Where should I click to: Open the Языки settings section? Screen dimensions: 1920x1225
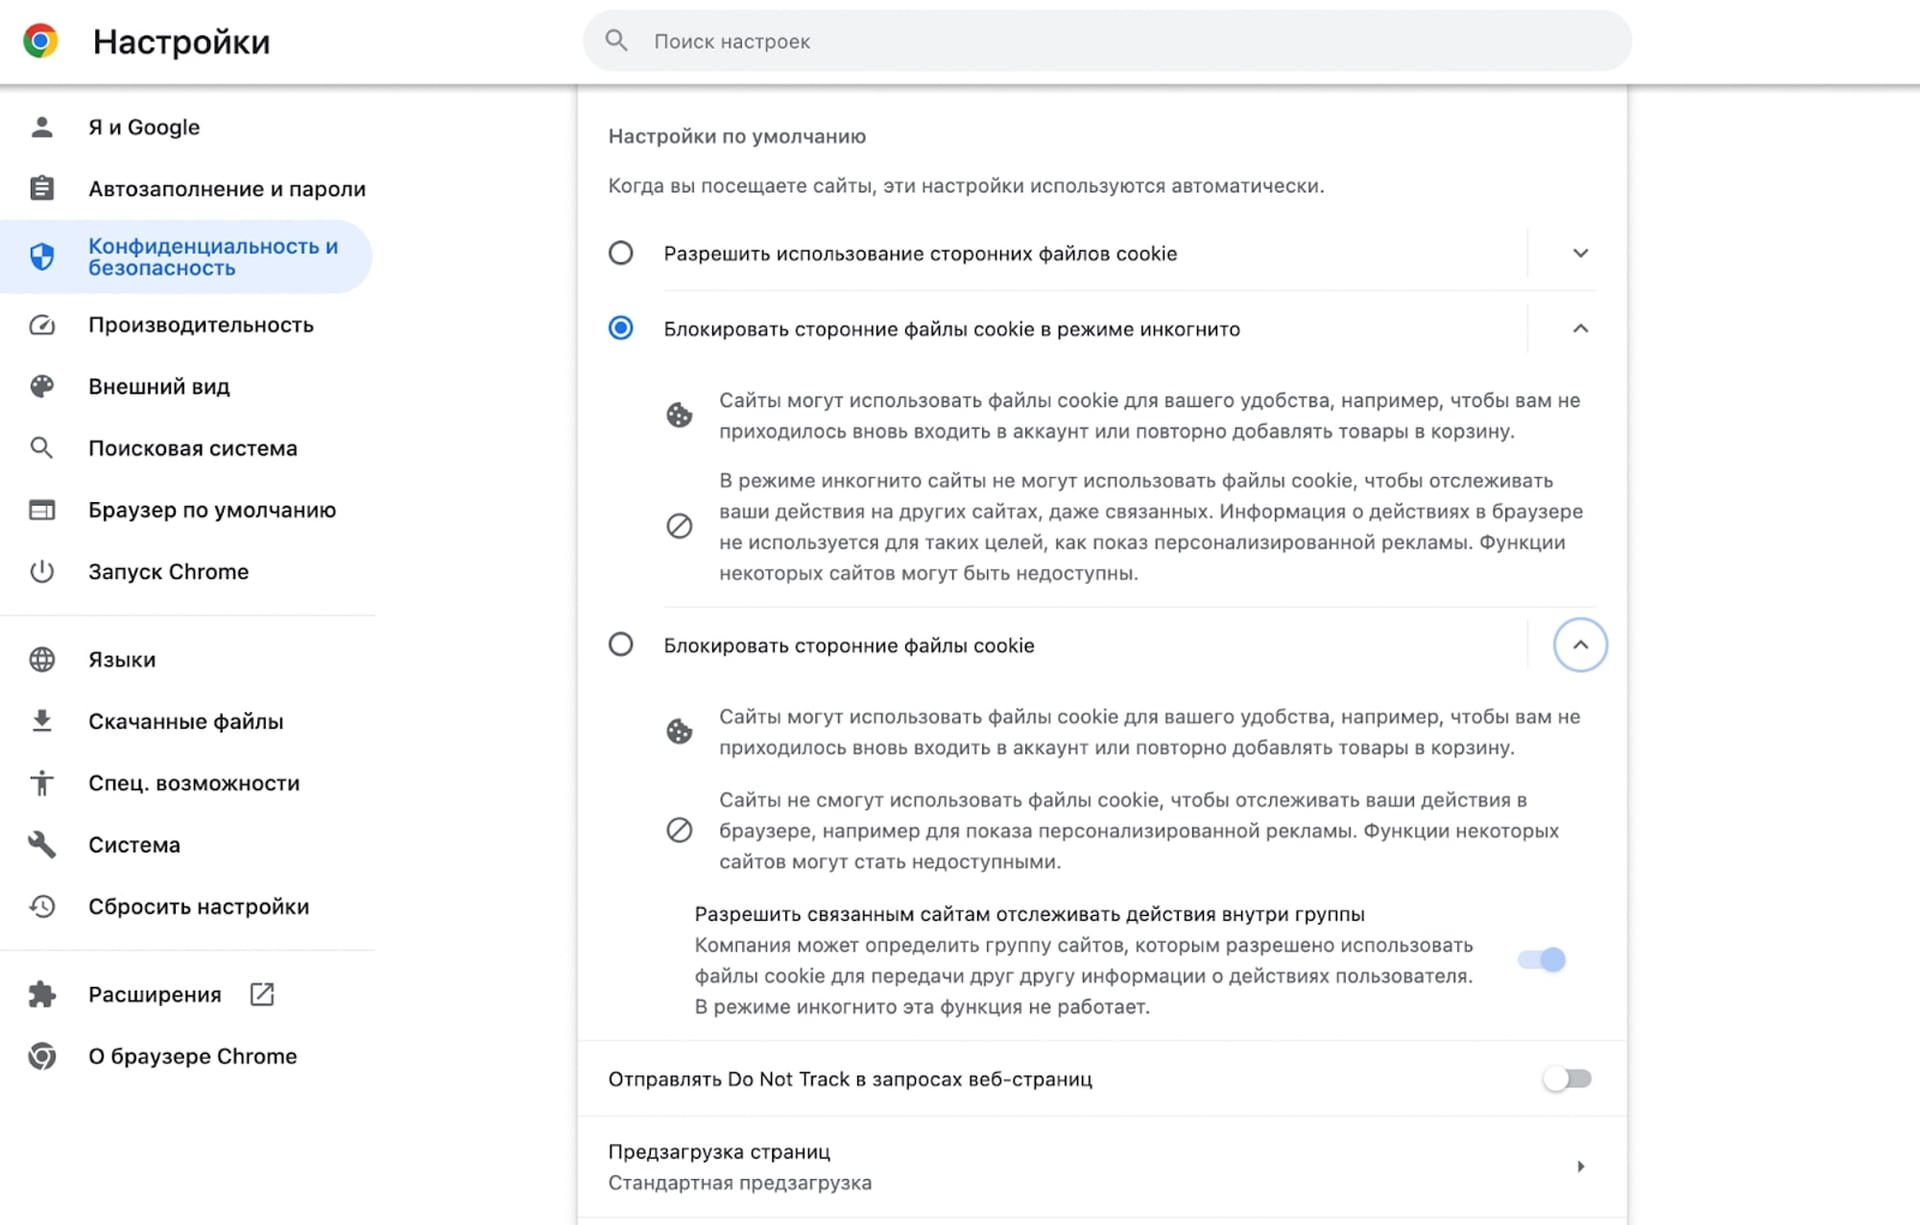(x=122, y=660)
